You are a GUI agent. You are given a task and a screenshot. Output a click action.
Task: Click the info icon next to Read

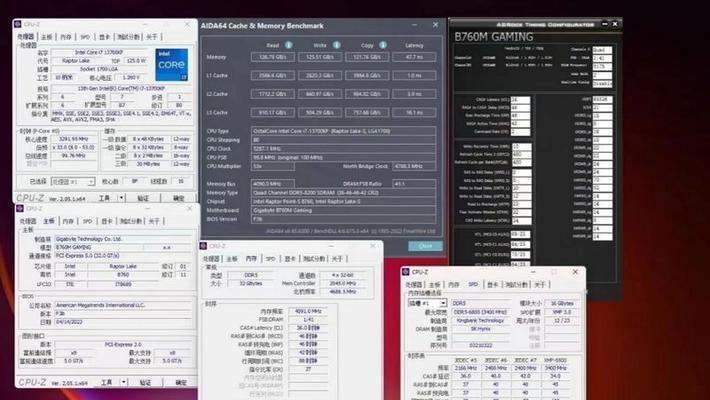coord(288,45)
